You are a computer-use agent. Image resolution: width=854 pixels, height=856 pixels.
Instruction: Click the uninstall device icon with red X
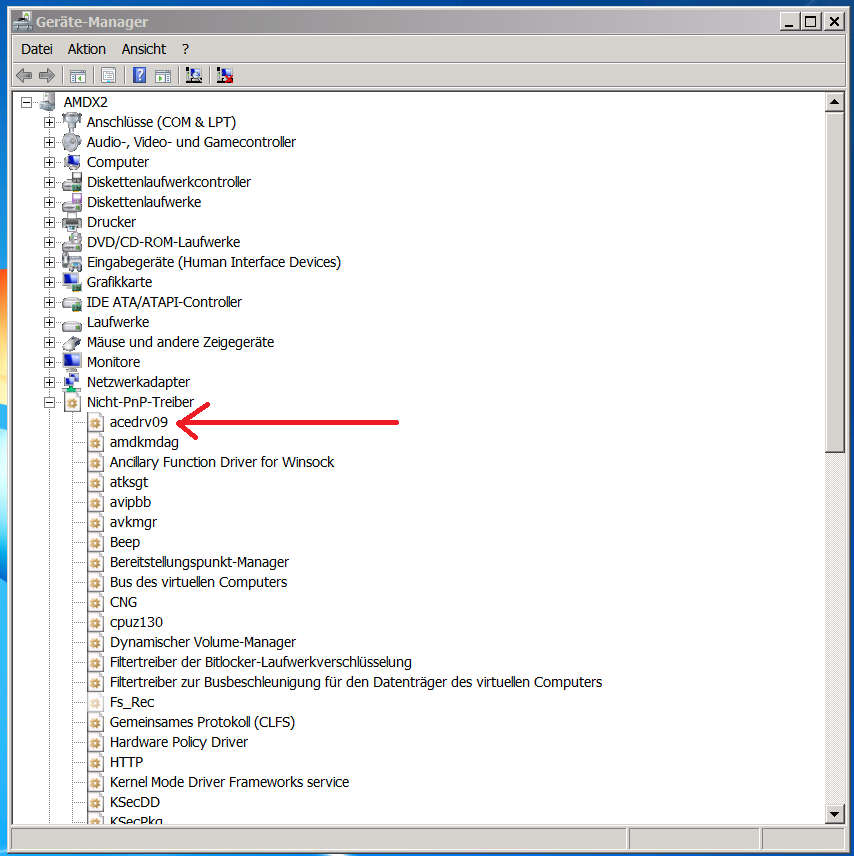pos(225,75)
